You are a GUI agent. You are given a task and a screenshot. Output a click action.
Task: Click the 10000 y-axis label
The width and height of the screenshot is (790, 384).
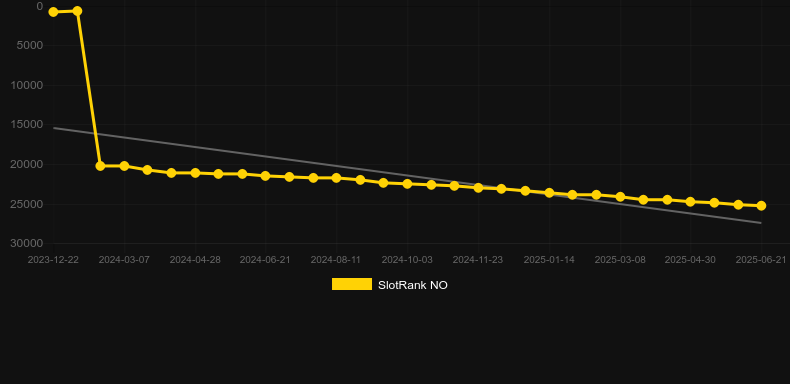[27, 85]
